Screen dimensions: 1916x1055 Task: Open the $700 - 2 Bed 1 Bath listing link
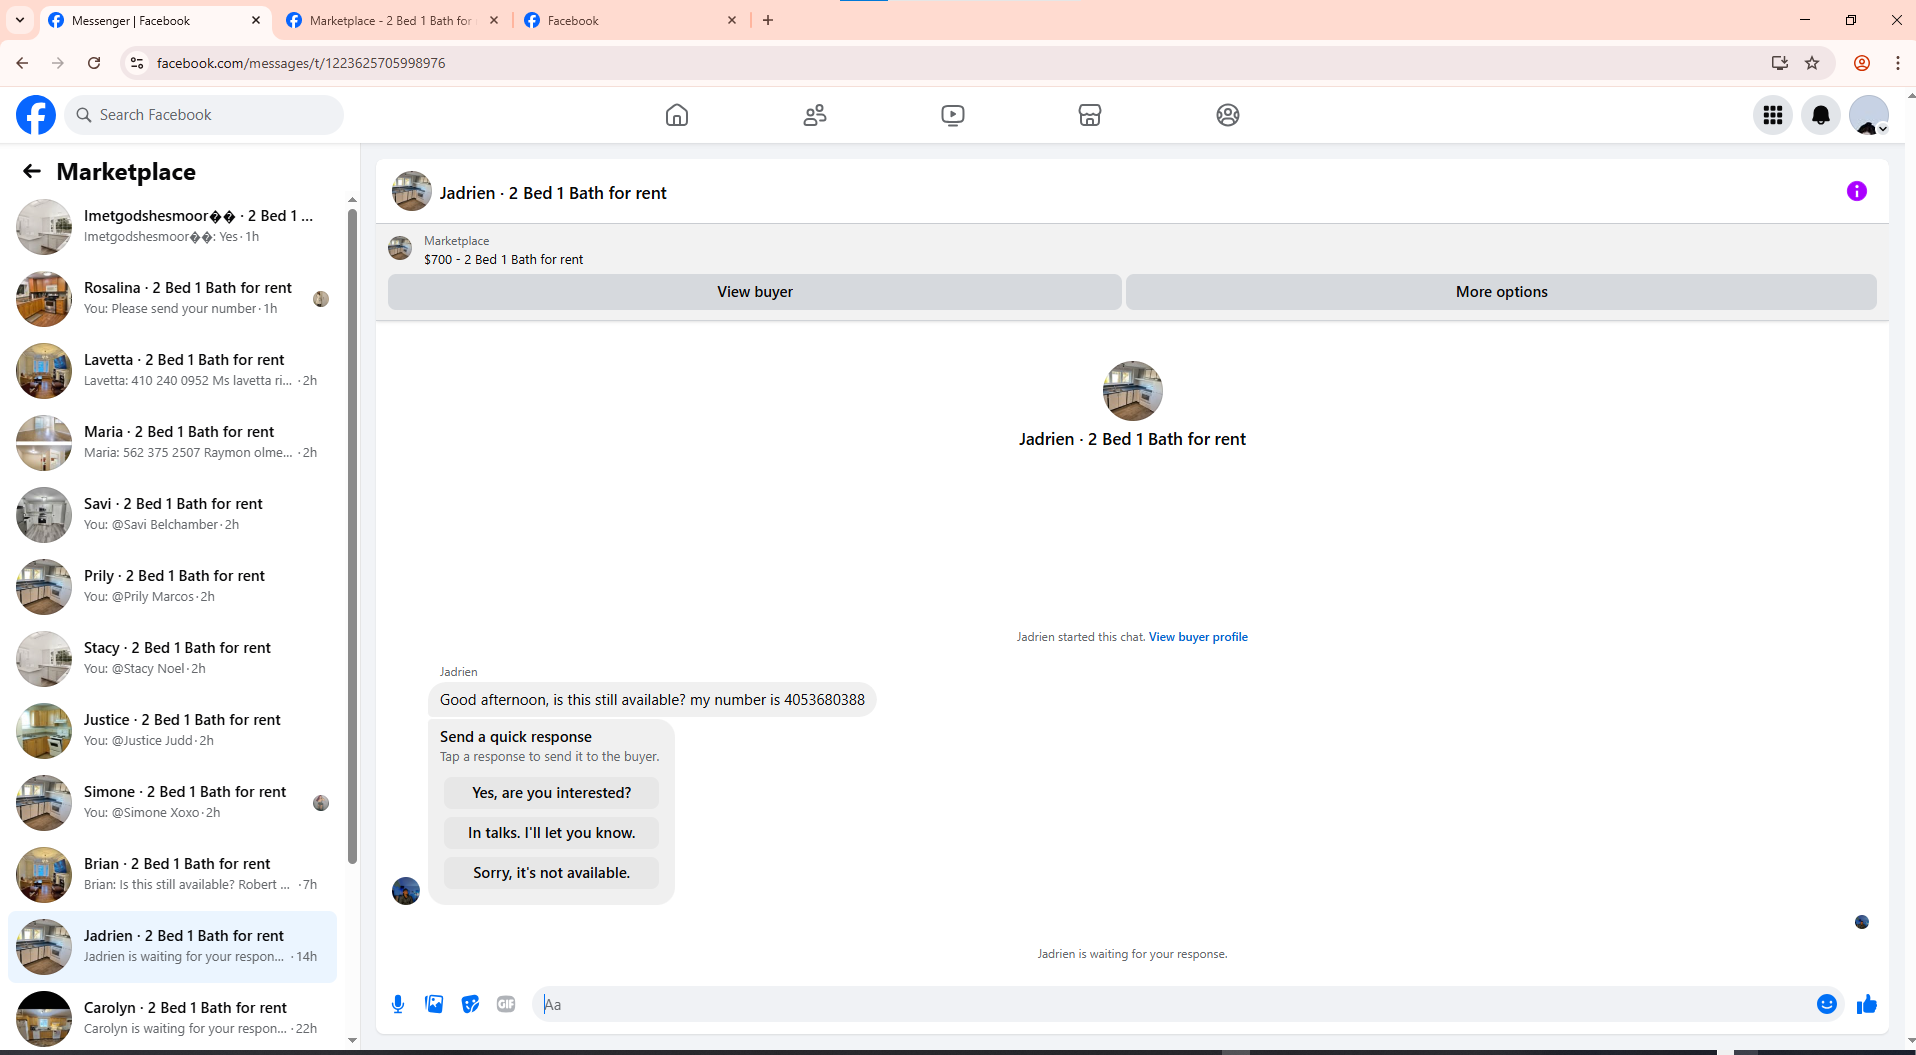click(503, 259)
